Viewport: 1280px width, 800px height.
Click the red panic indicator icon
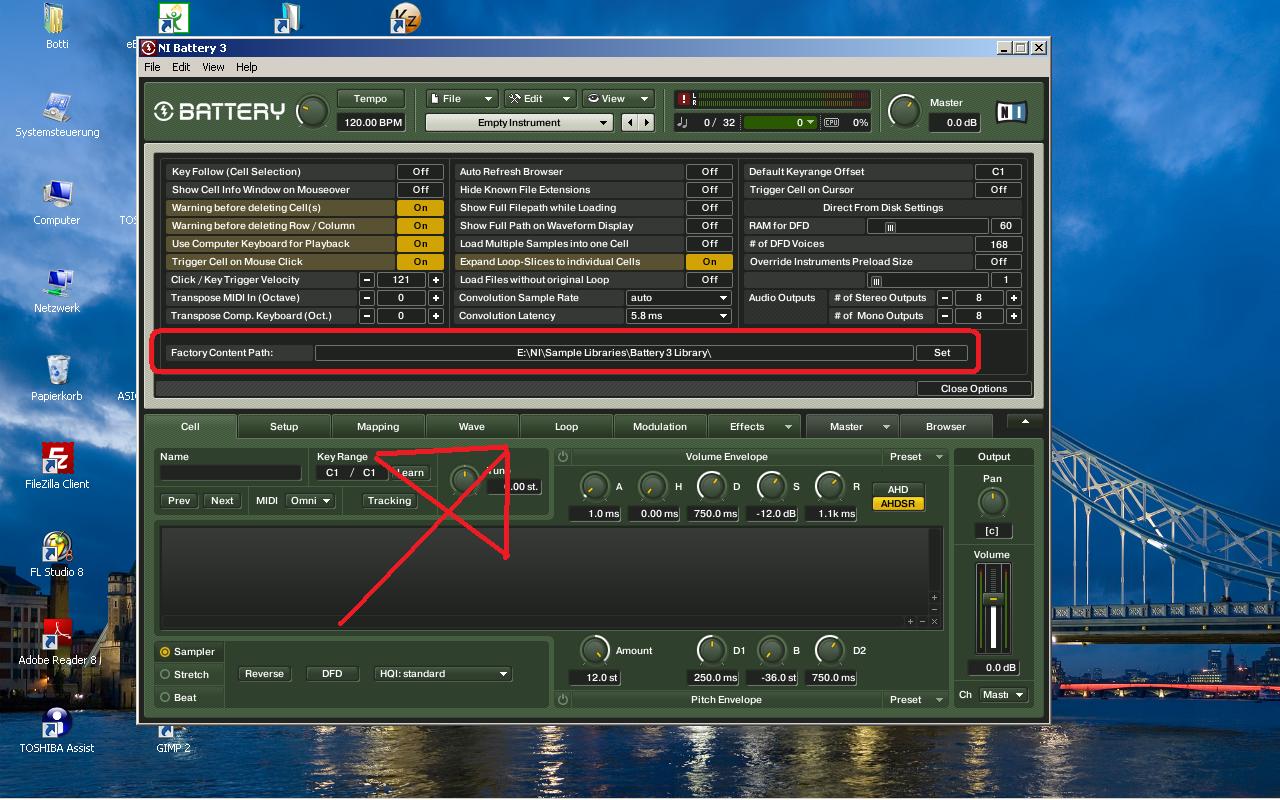684,99
